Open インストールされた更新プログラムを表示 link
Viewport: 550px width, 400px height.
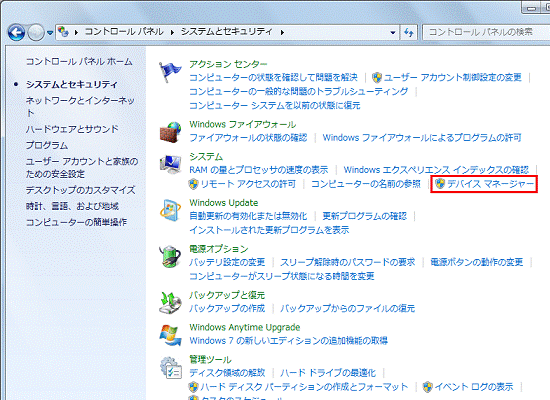click(x=269, y=230)
